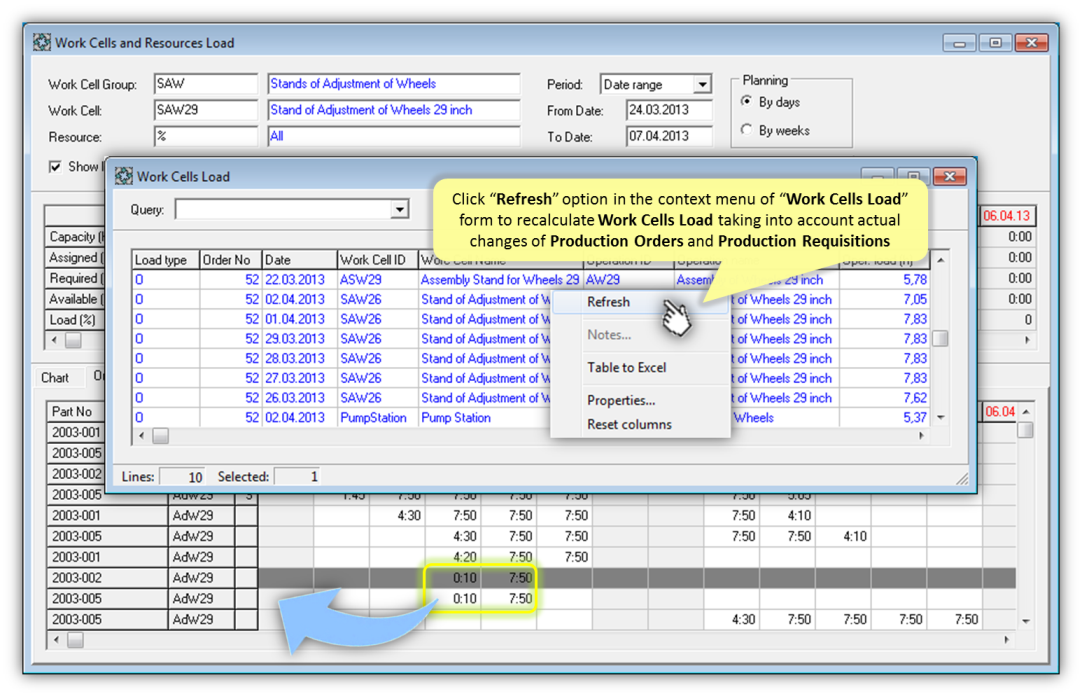
Task: Click the 4:20 time cell
Action: click(x=453, y=557)
